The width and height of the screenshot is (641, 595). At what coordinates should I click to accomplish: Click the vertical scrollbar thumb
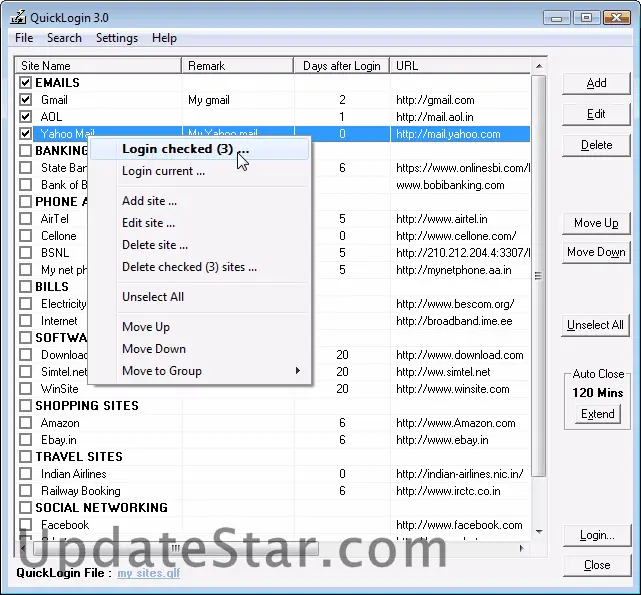[539, 276]
